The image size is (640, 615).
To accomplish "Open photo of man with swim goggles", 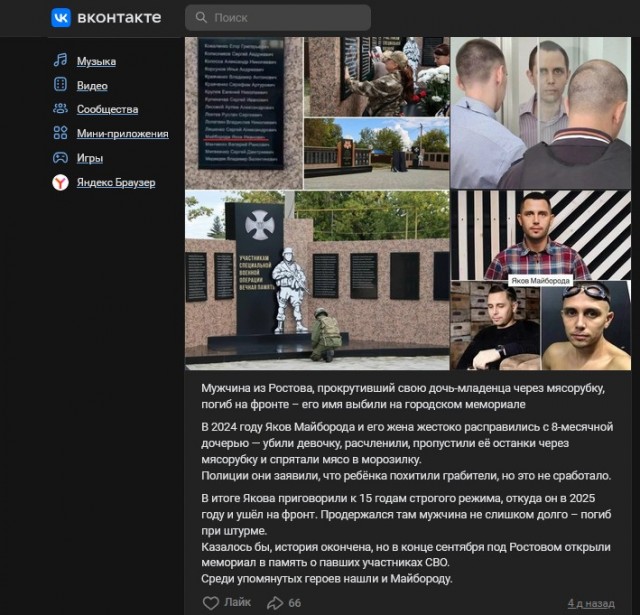I will coord(586,325).
